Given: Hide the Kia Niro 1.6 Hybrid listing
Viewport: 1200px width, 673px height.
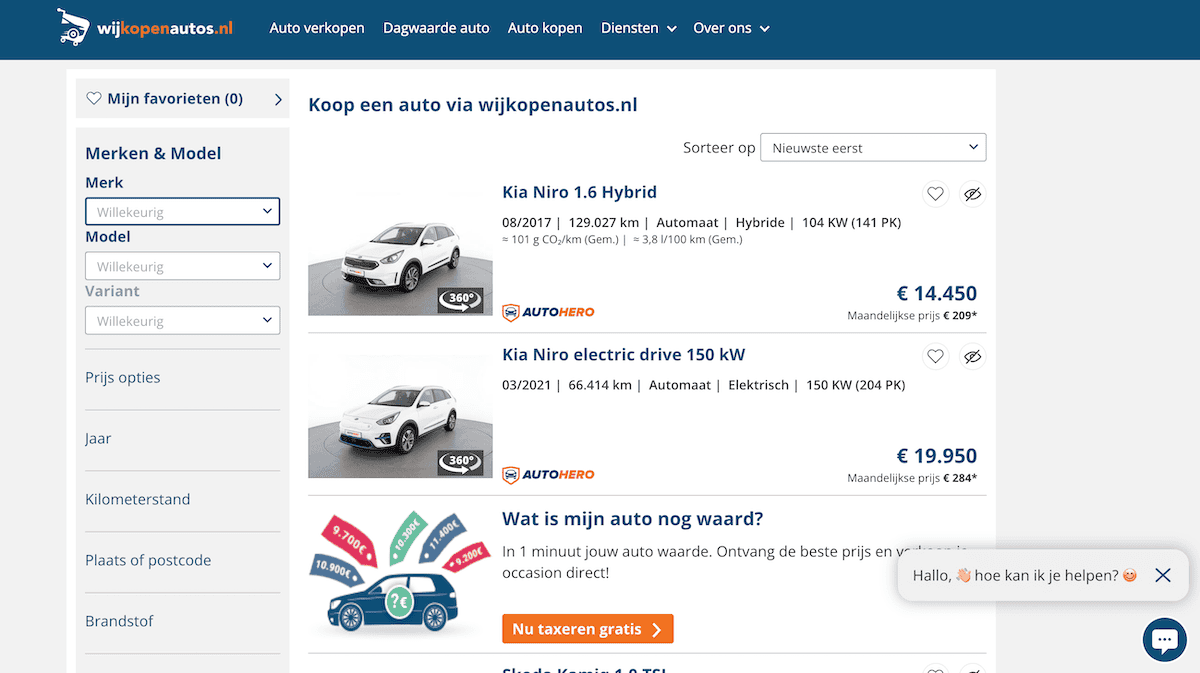Looking at the screenshot, I should [x=972, y=194].
